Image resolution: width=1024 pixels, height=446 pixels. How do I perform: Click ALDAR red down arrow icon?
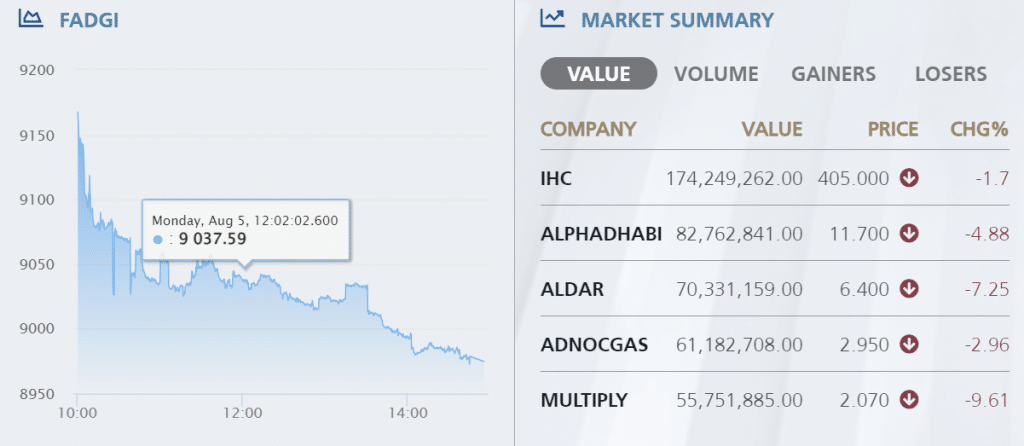[909, 289]
